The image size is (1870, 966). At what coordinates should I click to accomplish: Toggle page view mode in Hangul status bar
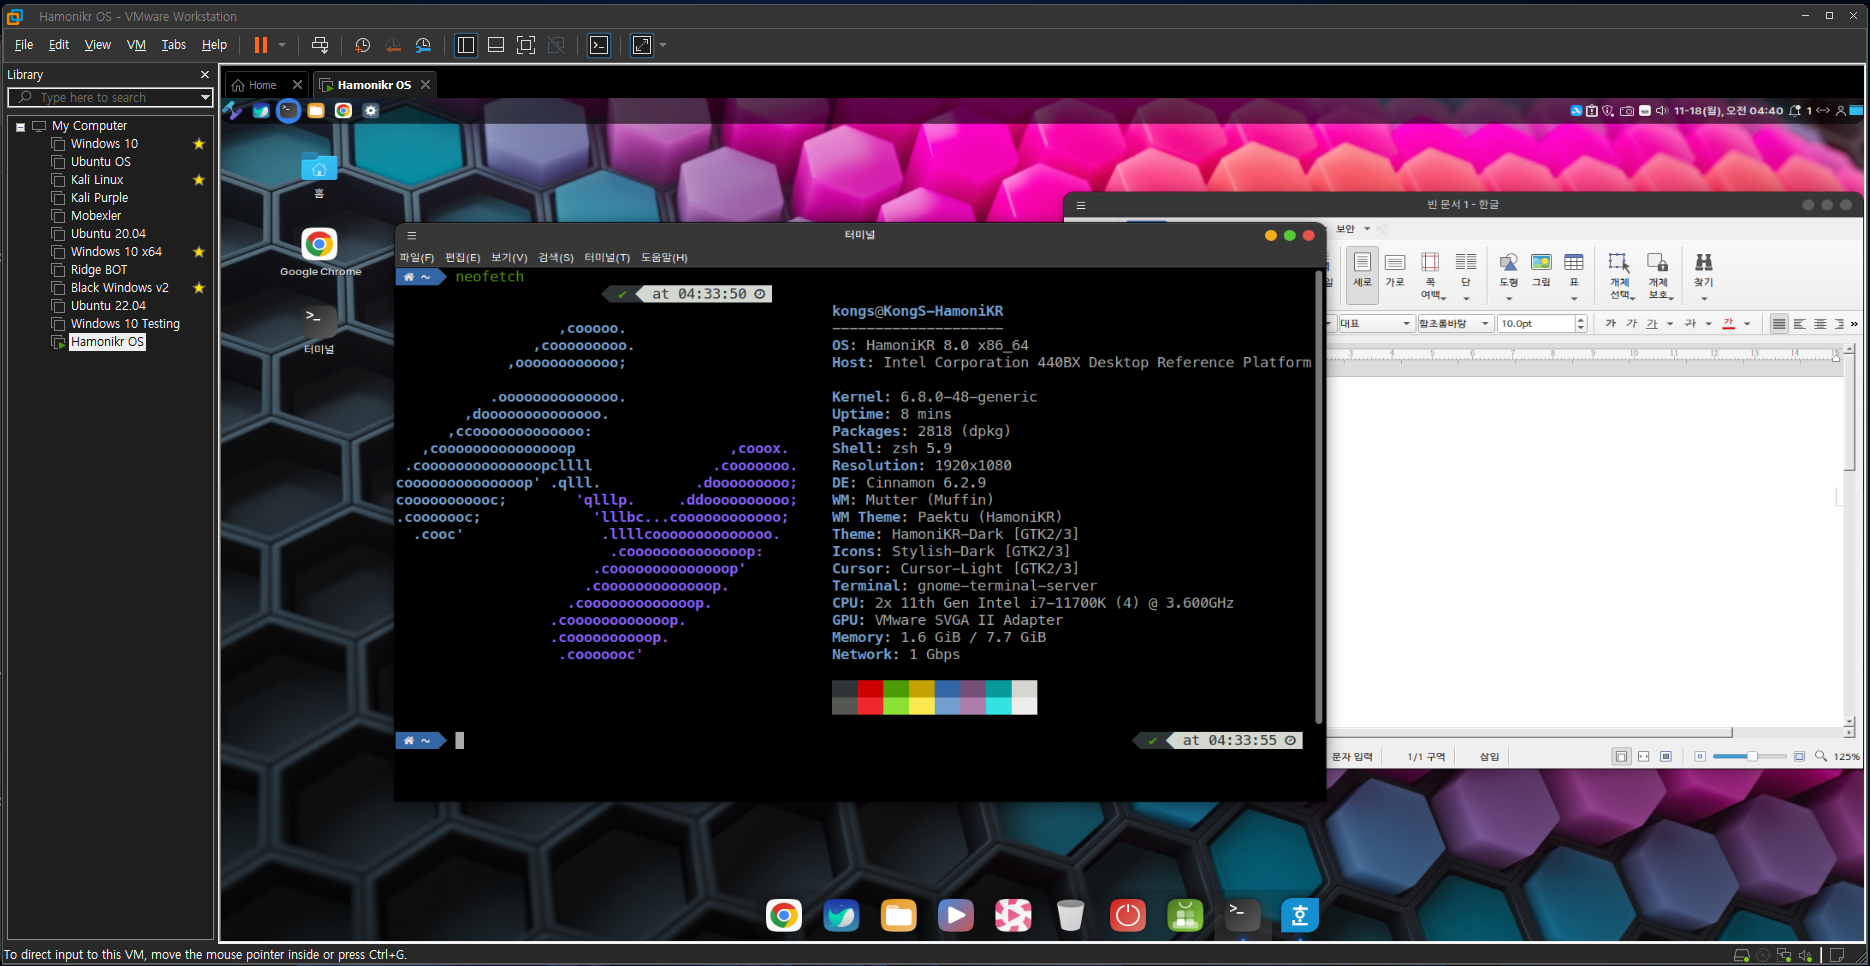coord(1621,756)
